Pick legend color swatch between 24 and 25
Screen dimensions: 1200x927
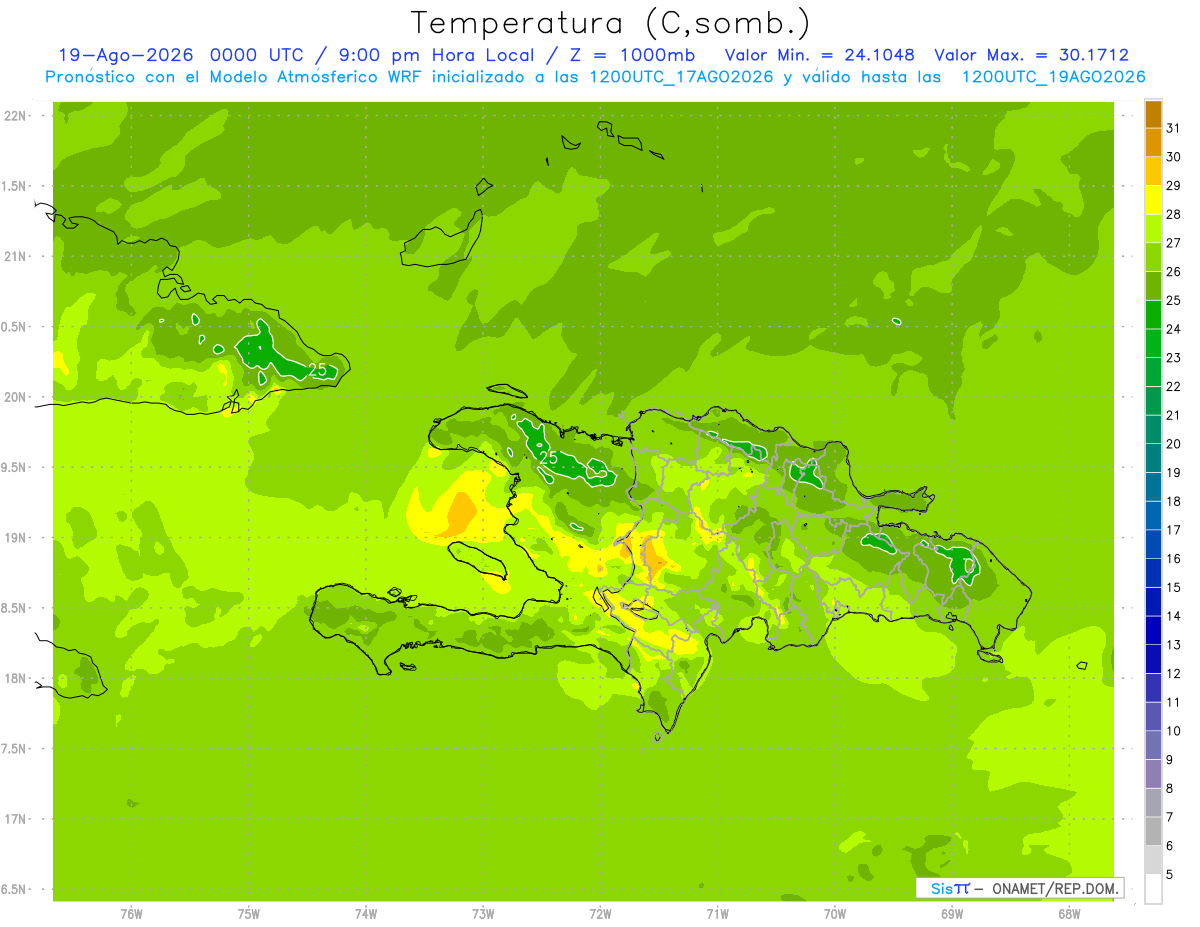1153,315
